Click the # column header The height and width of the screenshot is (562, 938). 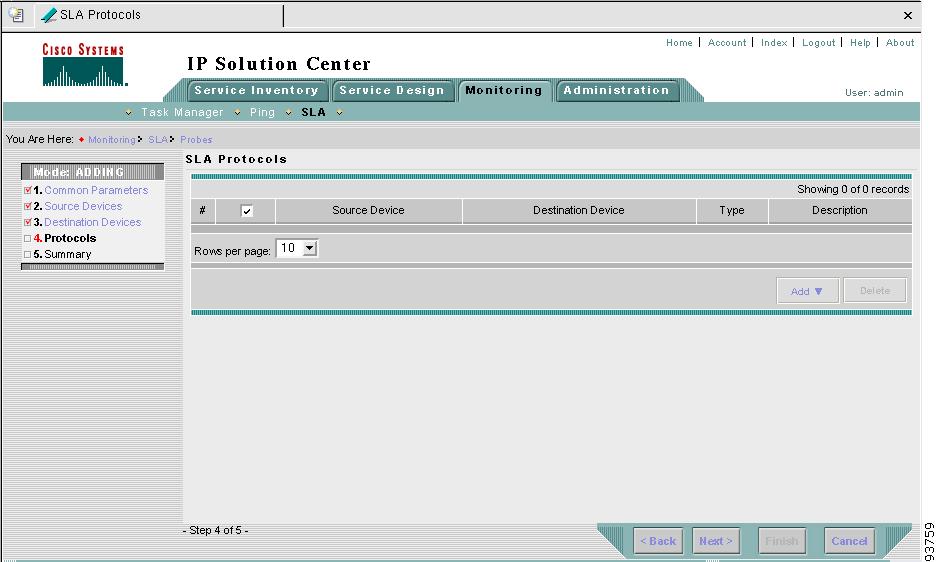pos(203,211)
